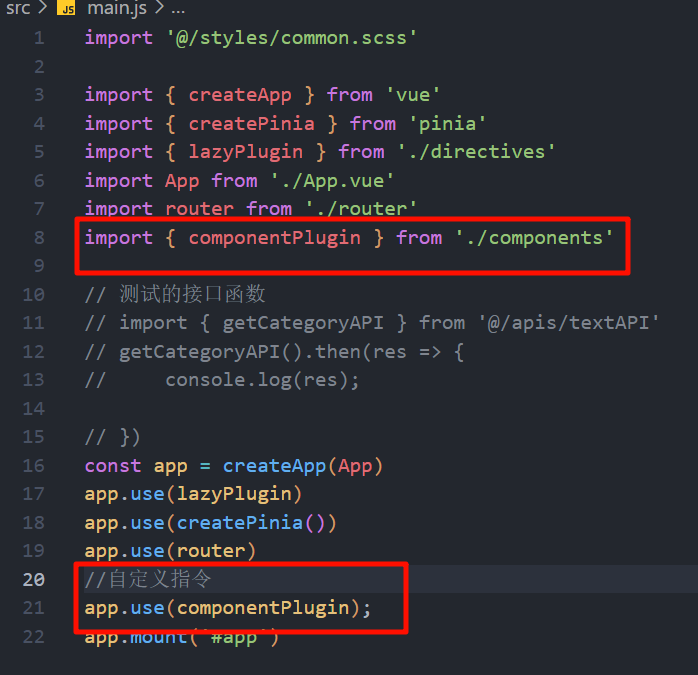Click line number 20 in the gutter
This screenshot has width=698, height=675.
point(34,580)
